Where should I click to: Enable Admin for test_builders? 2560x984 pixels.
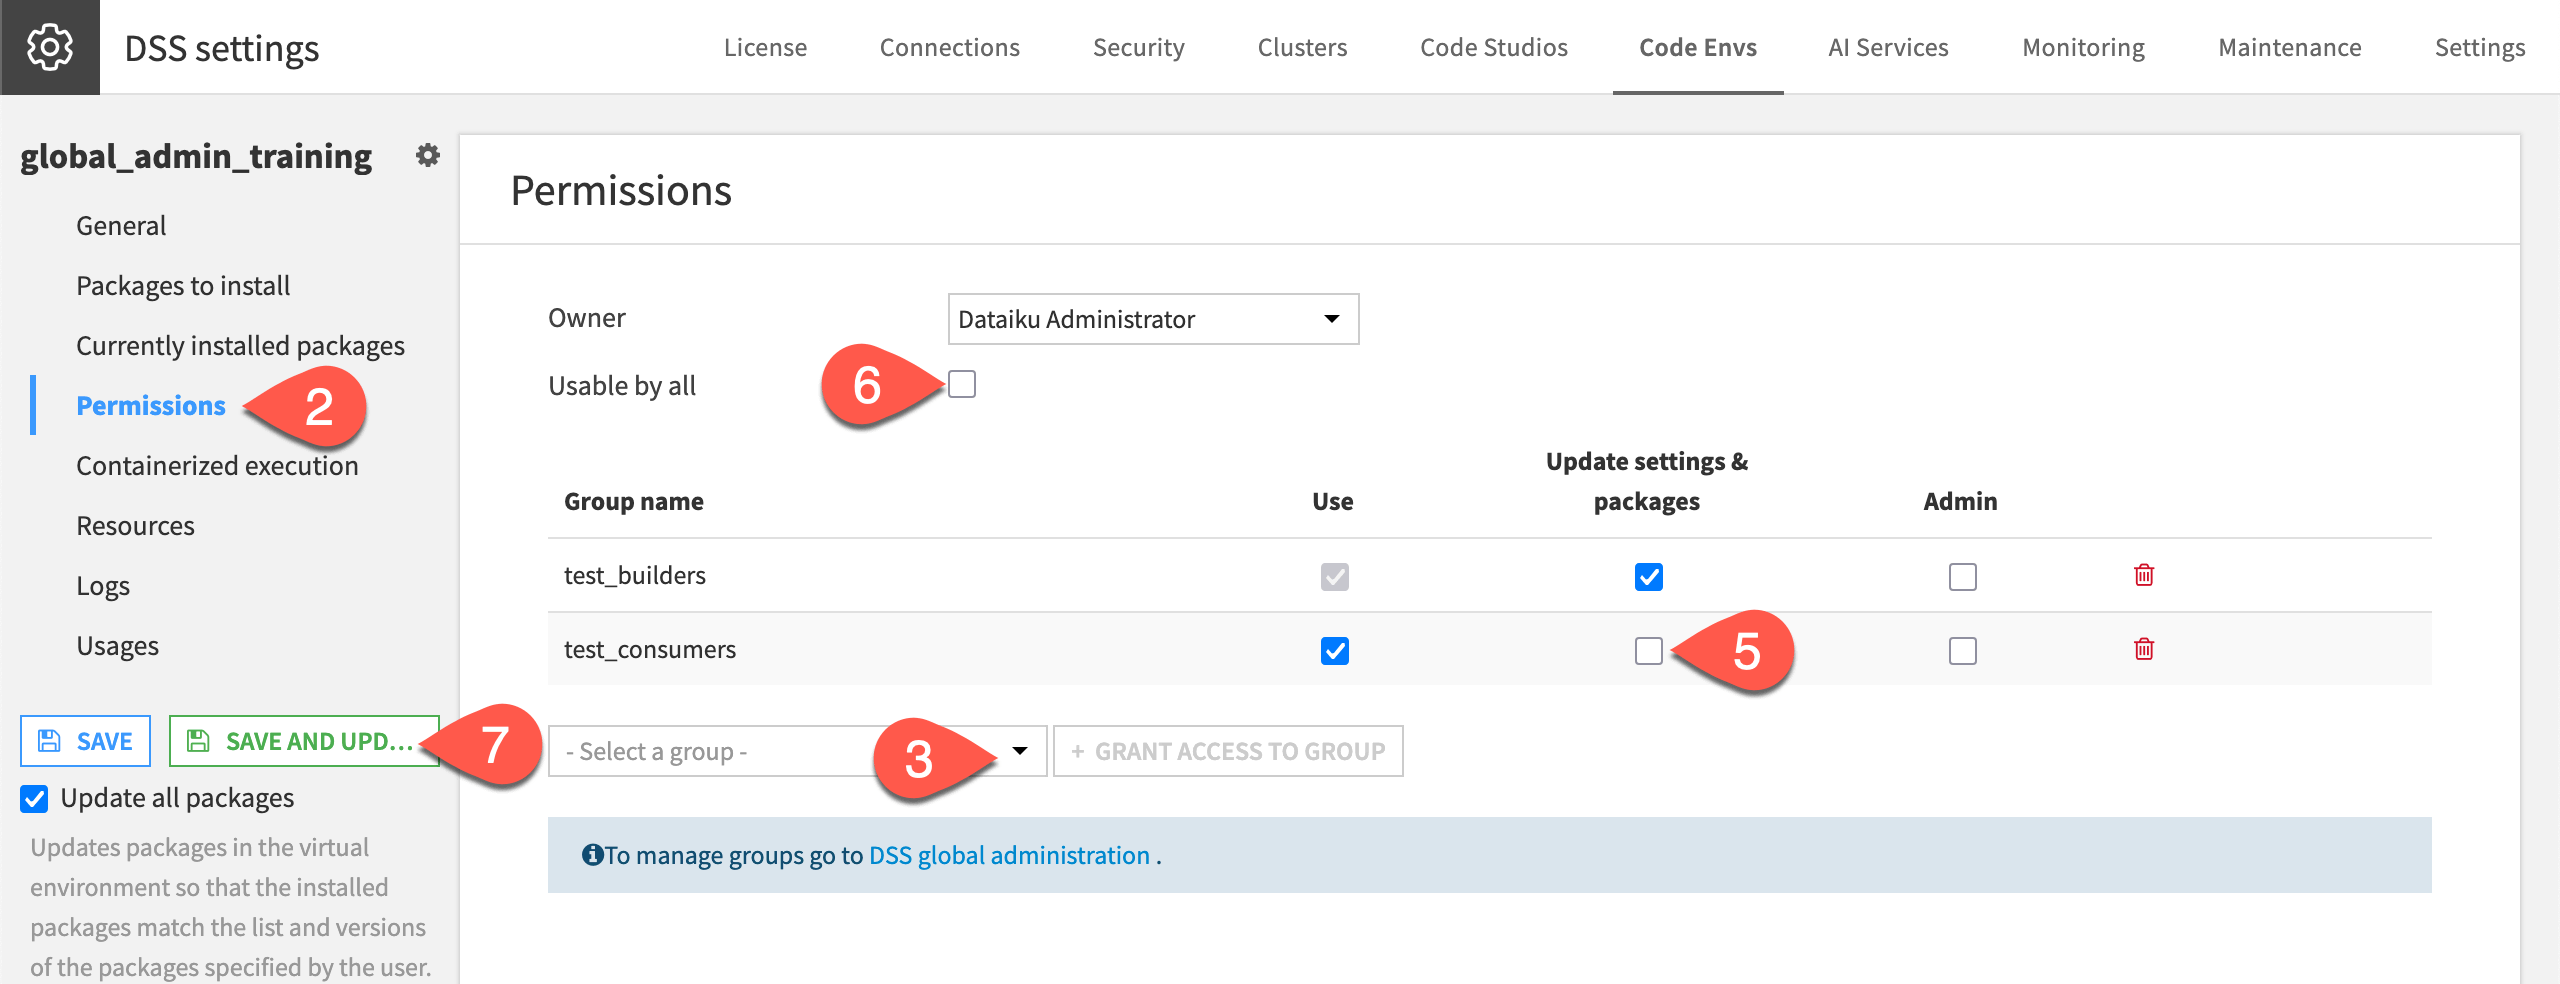pyautogui.click(x=1963, y=577)
